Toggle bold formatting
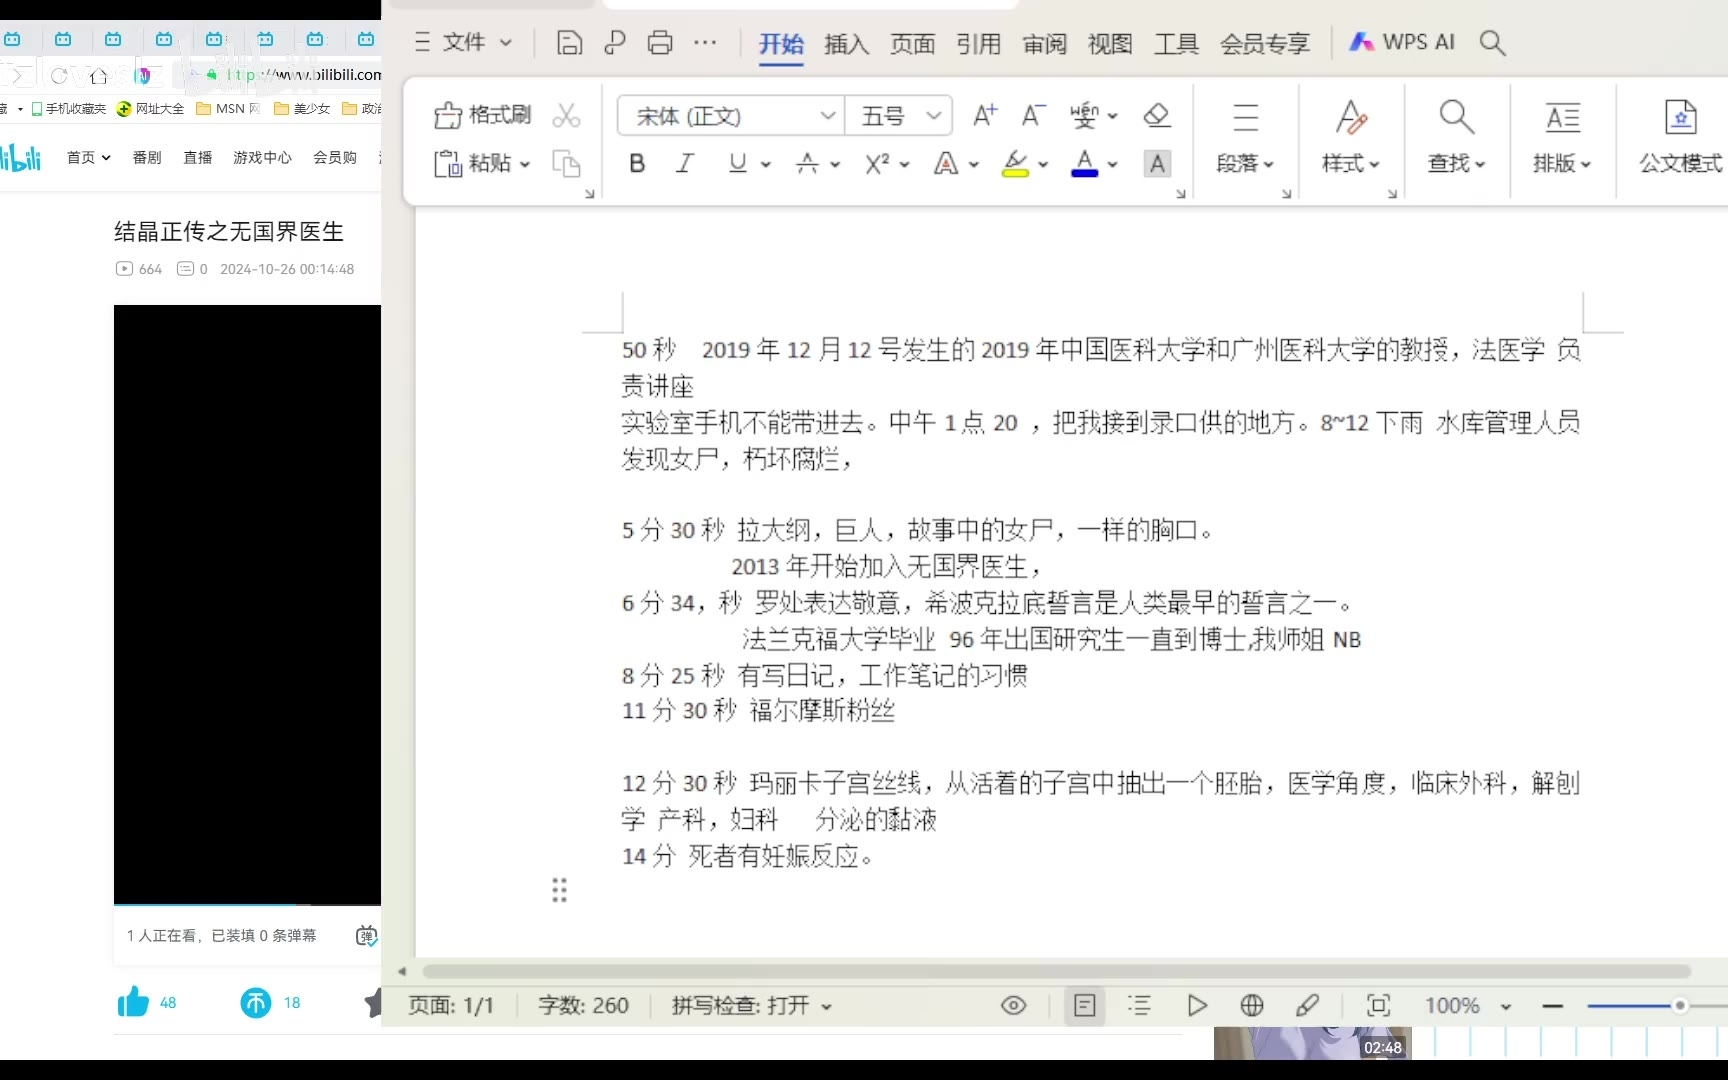 pyautogui.click(x=637, y=164)
